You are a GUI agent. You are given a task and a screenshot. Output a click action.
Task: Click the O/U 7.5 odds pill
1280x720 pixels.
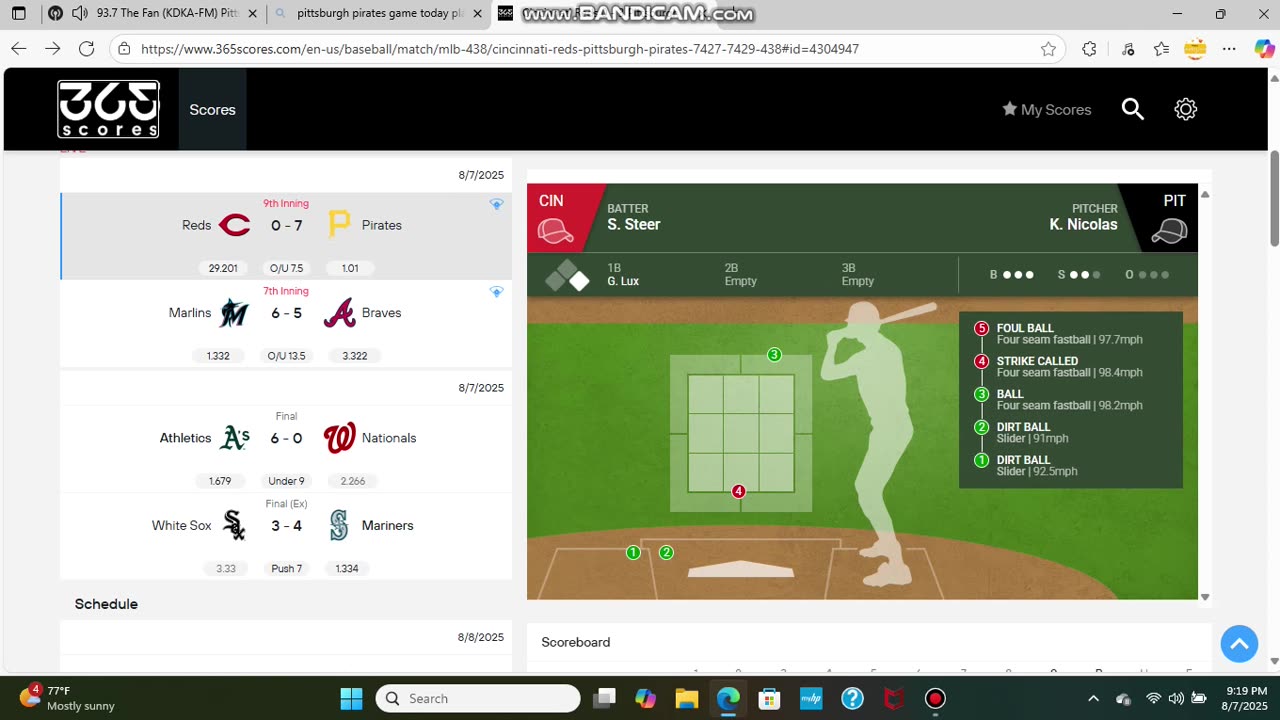coord(286,268)
